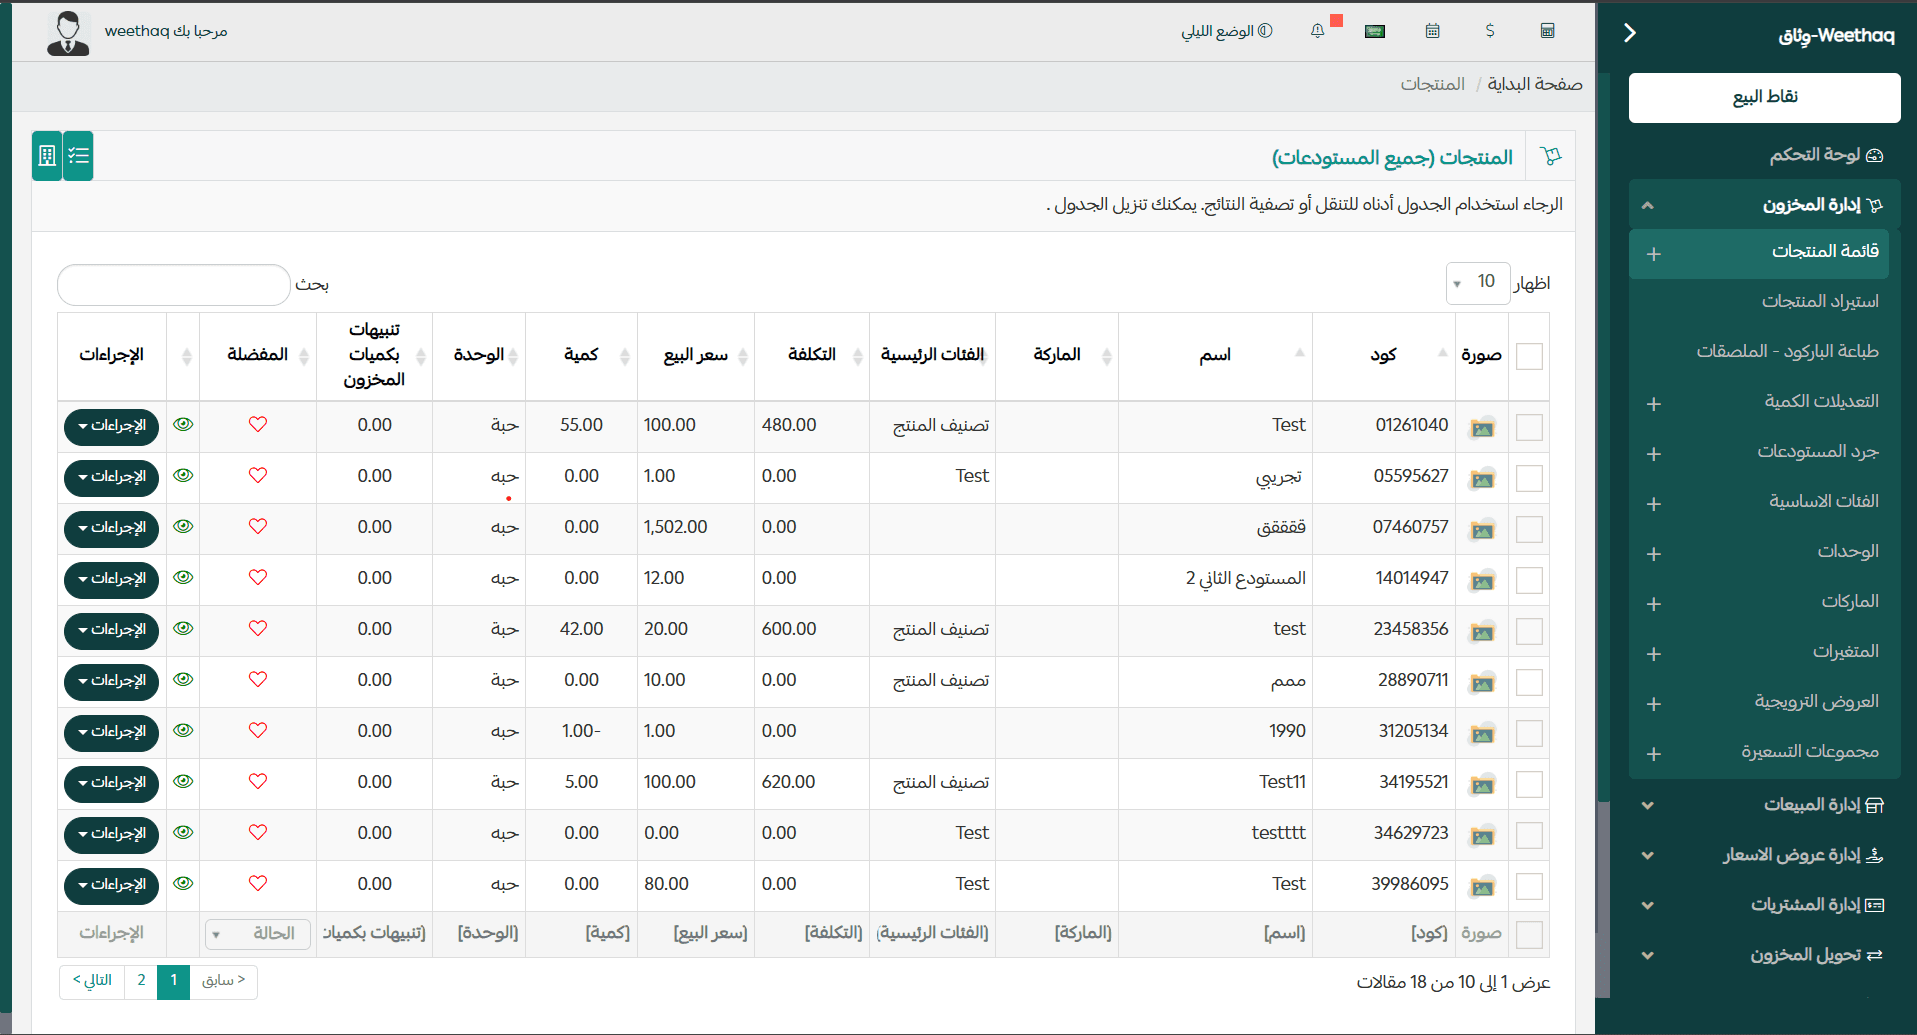Open the calculator icon in the top bar
The height and width of the screenshot is (1035, 1917).
tap(1547, 31)
